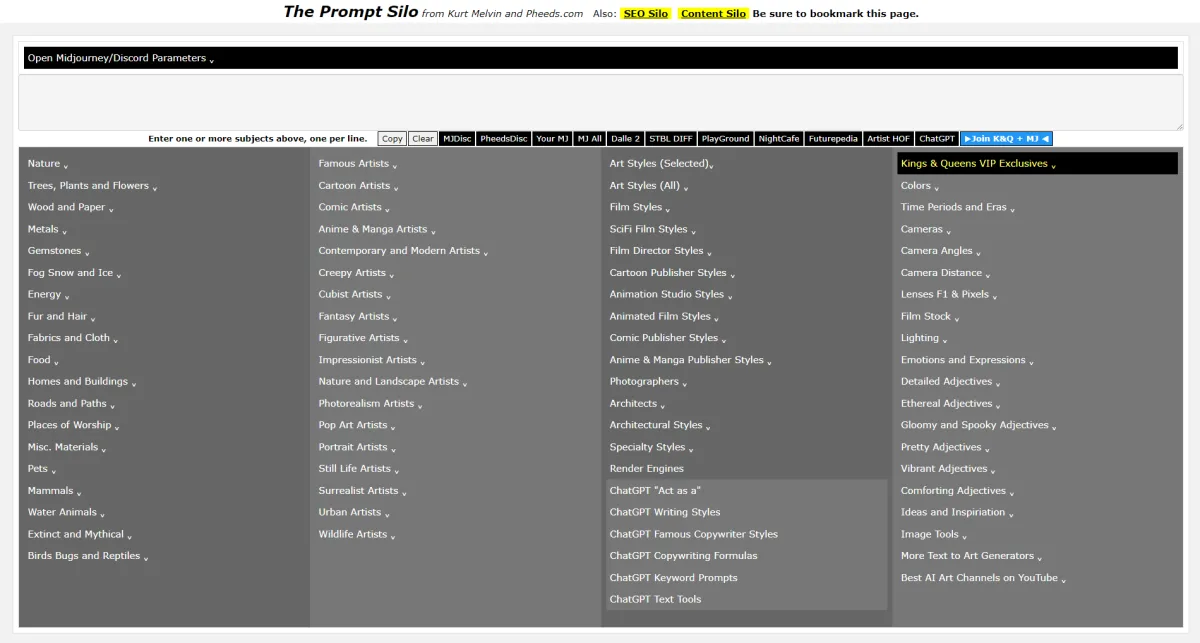Expand Birds Bugs and Reptiles

88,557
